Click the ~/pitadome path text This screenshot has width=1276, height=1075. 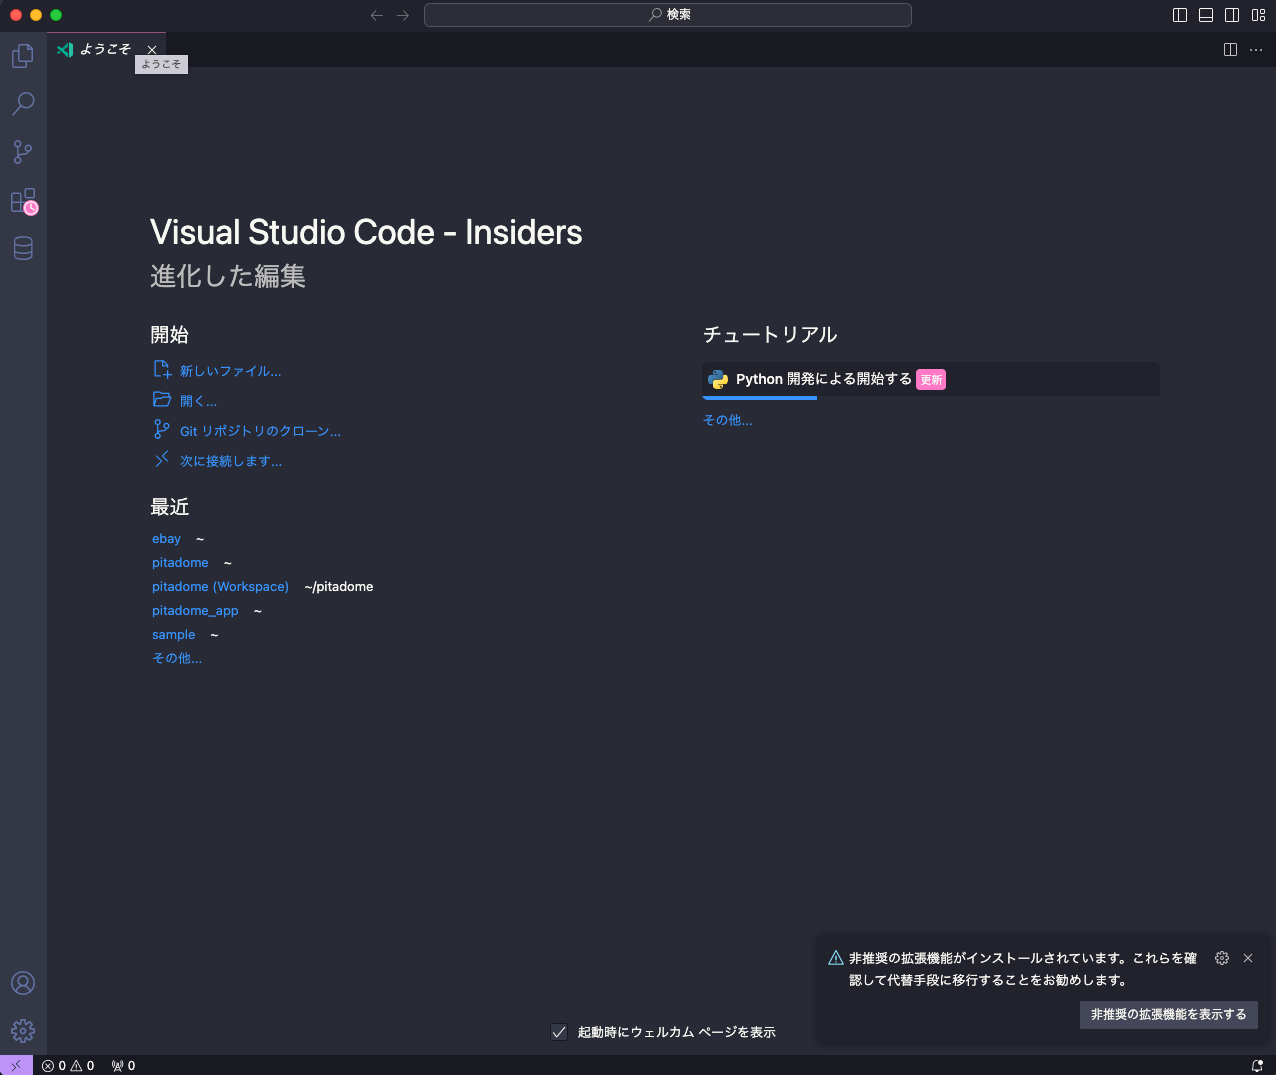click(339, 587)
